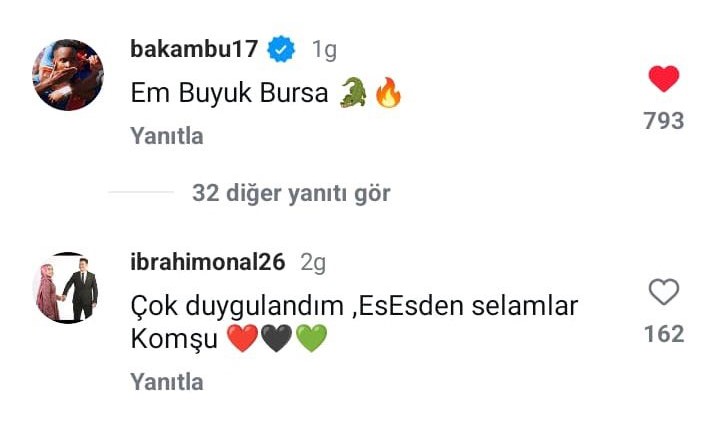This screenshot has width=720, height=424.
Task: Click the '1g' timestamp on first comment
Action: pyautogui.click(x=324, y=50)
